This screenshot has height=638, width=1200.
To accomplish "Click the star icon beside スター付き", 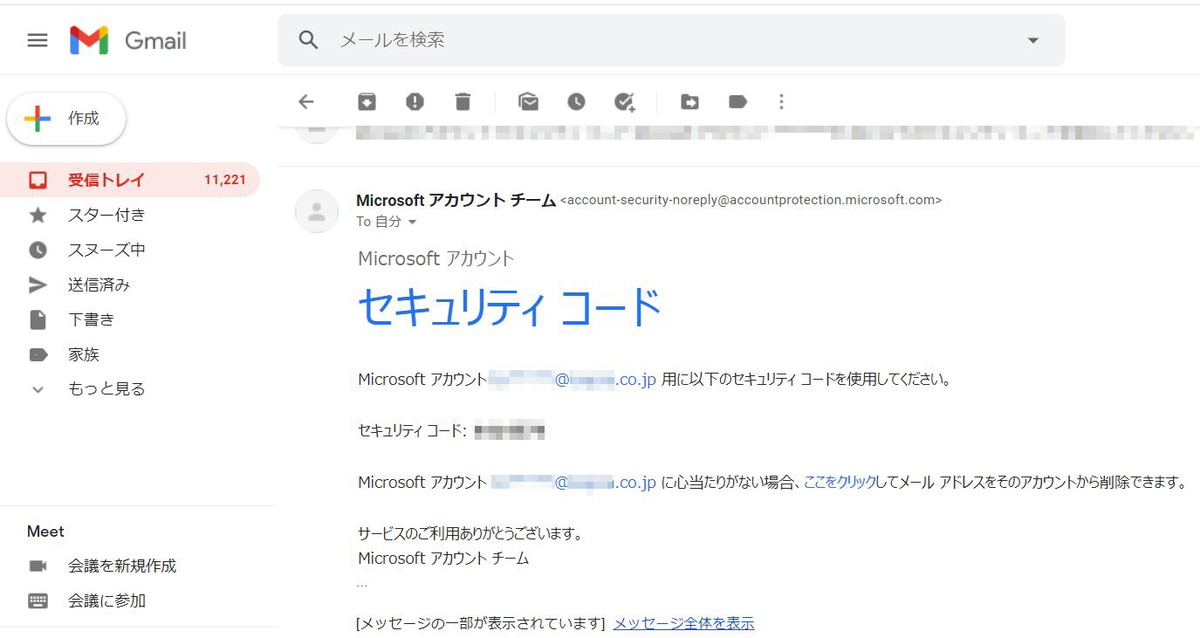I will point(38,215).
